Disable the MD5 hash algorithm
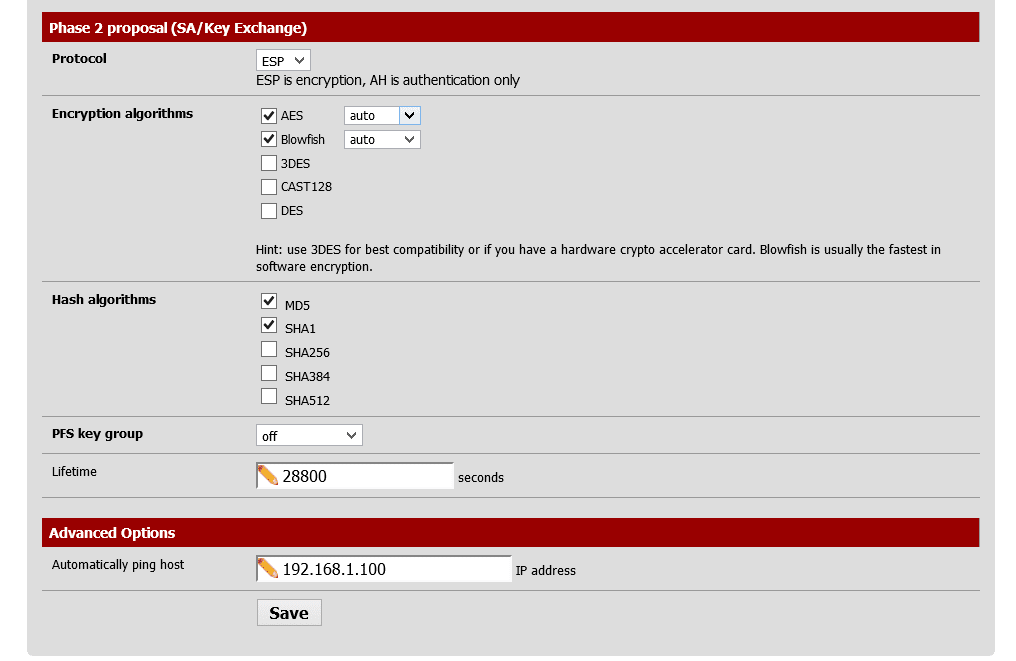Screen dimensions: 1016x661 [268, 301]
